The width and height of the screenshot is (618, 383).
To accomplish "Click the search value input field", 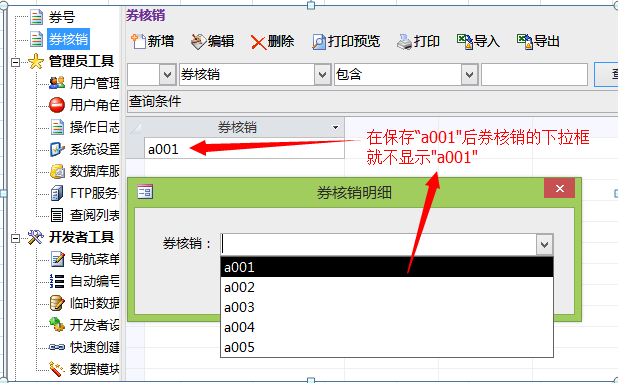I will pyautogui.click(x=534, y=74).
